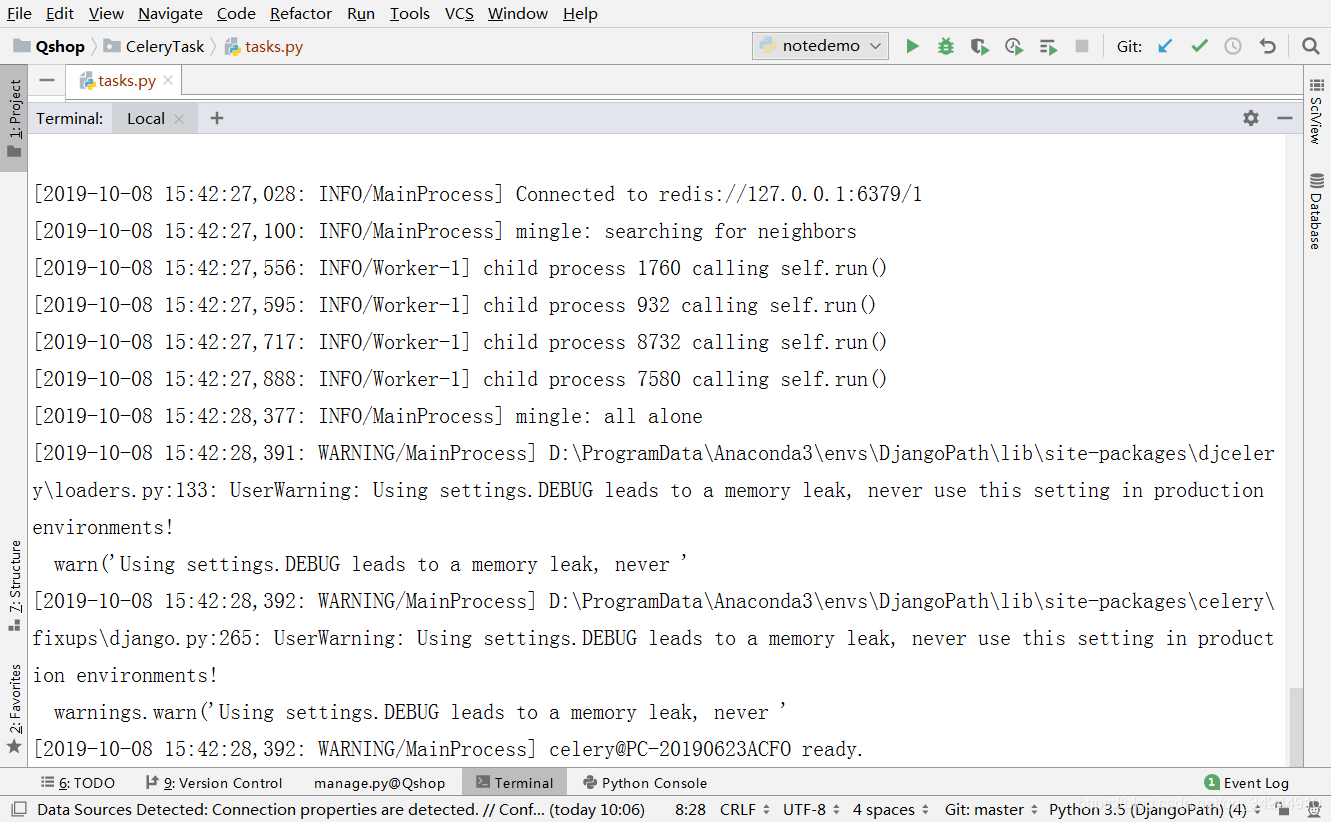The height and width of the screenshot is (822, 1331).
Task: Toggle tool window bars in status corner
Action: click(x=18, y=809)
